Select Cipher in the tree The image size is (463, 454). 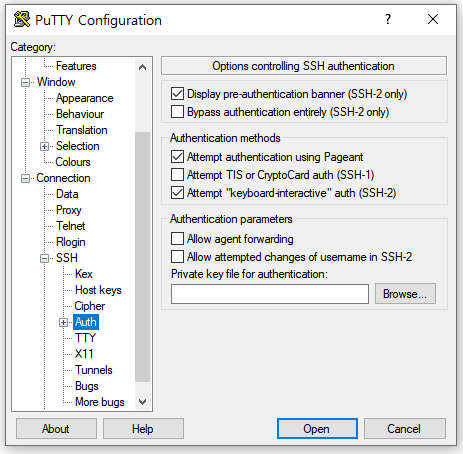click(x=90, y=306)
